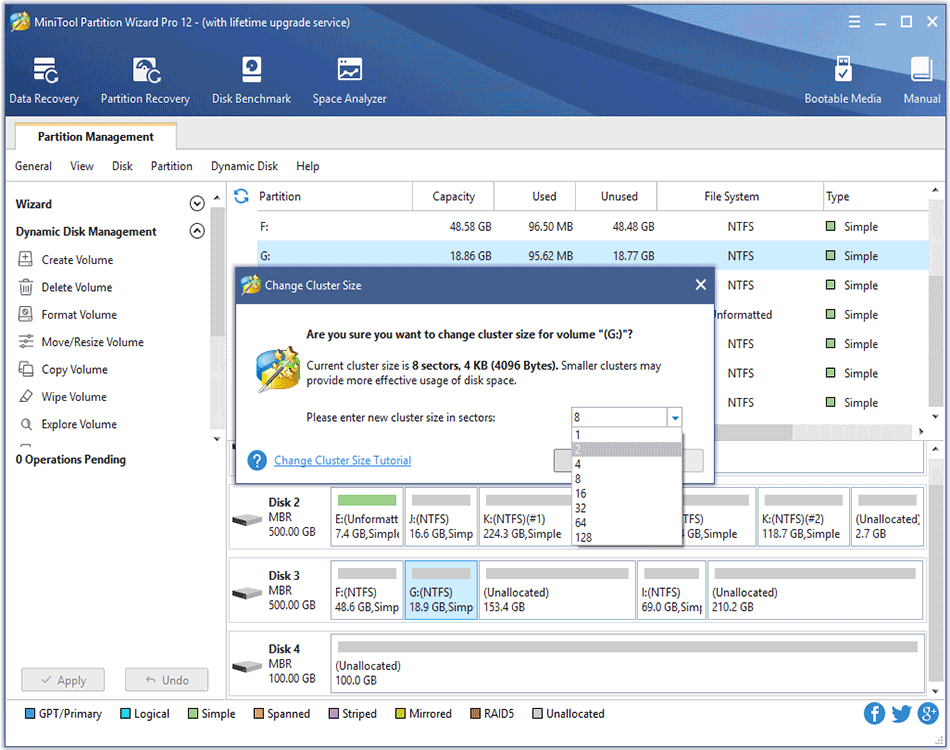Pick 32 sectors from the dropdown list
This screenshot has width=950, height=750.
(x=627, y=508)
